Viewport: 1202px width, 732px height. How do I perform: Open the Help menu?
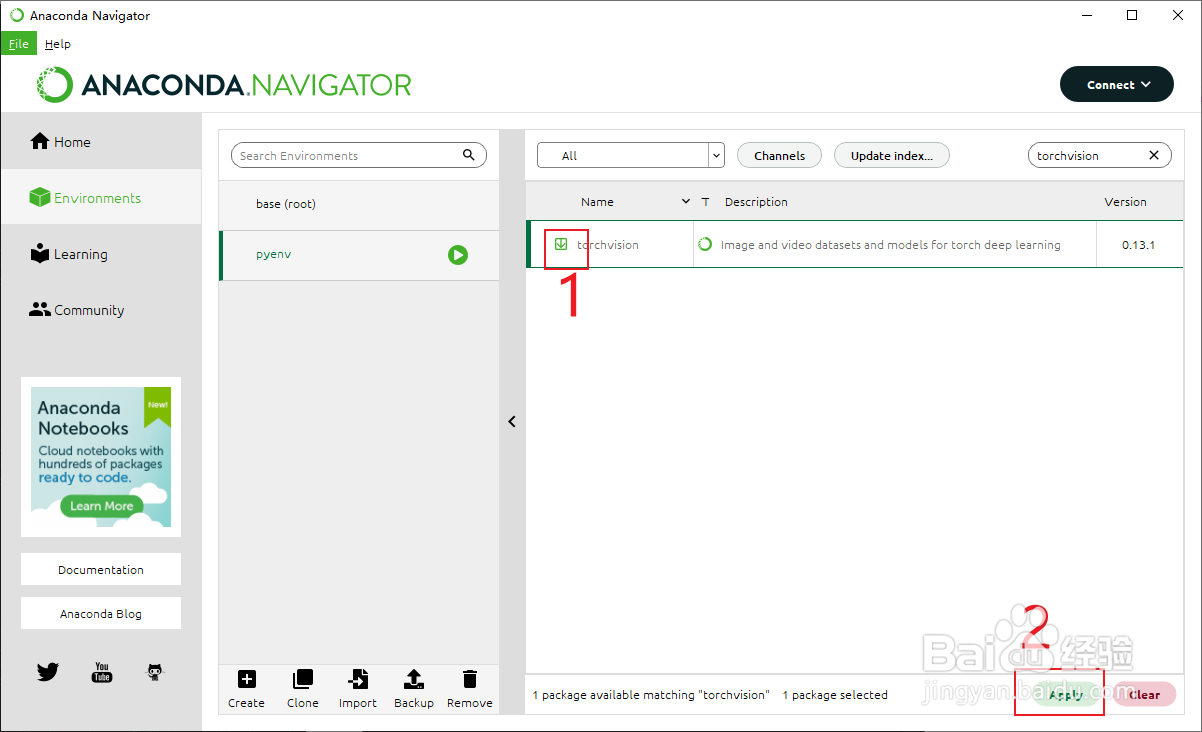[x=58, y=44]
